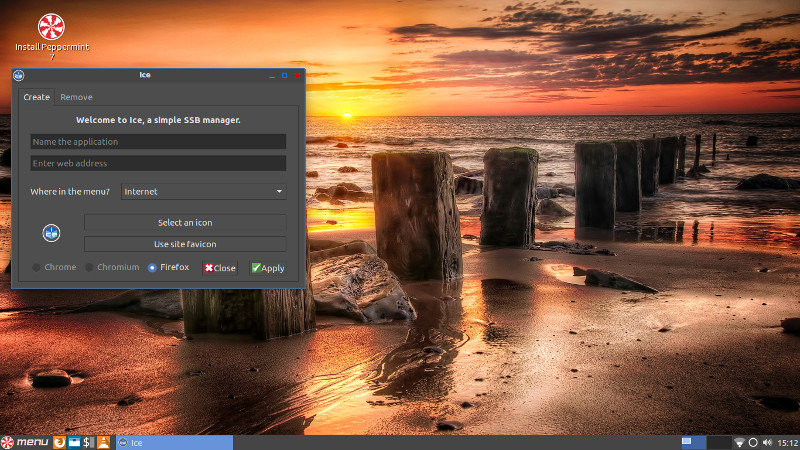This screenshot has width=800, height=450.
Task: Open the terminal launcher in the taskbar
Action: tap(89, 442)
